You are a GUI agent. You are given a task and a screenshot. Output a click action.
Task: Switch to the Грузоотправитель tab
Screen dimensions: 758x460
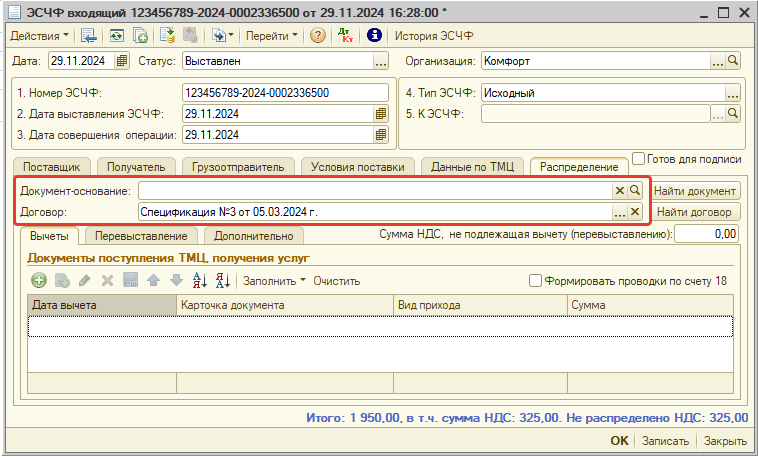(238, 167)
